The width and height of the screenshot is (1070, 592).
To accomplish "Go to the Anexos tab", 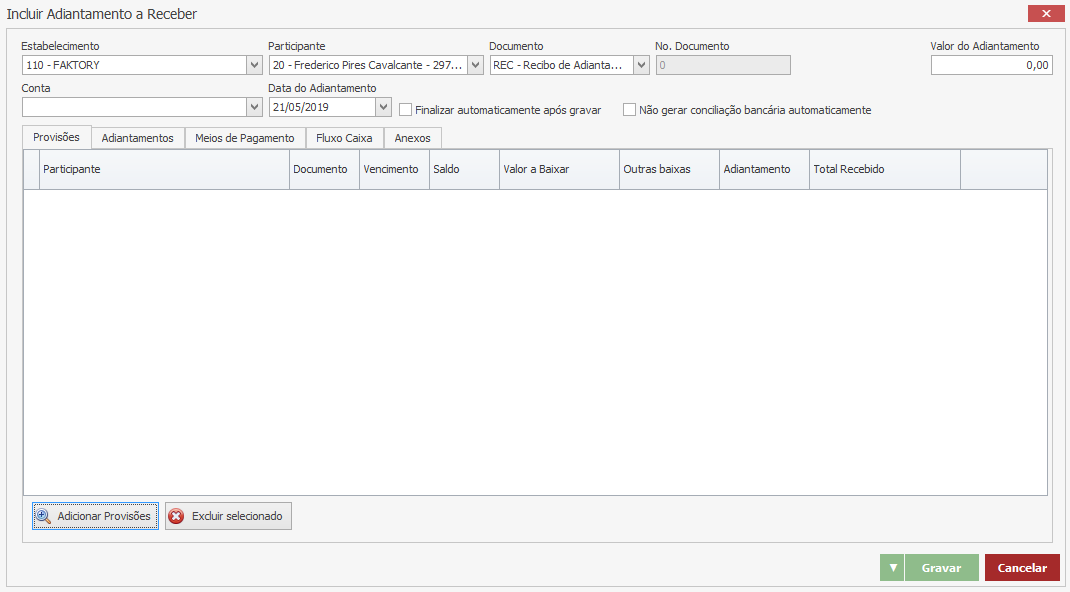I will click(412, 138).
